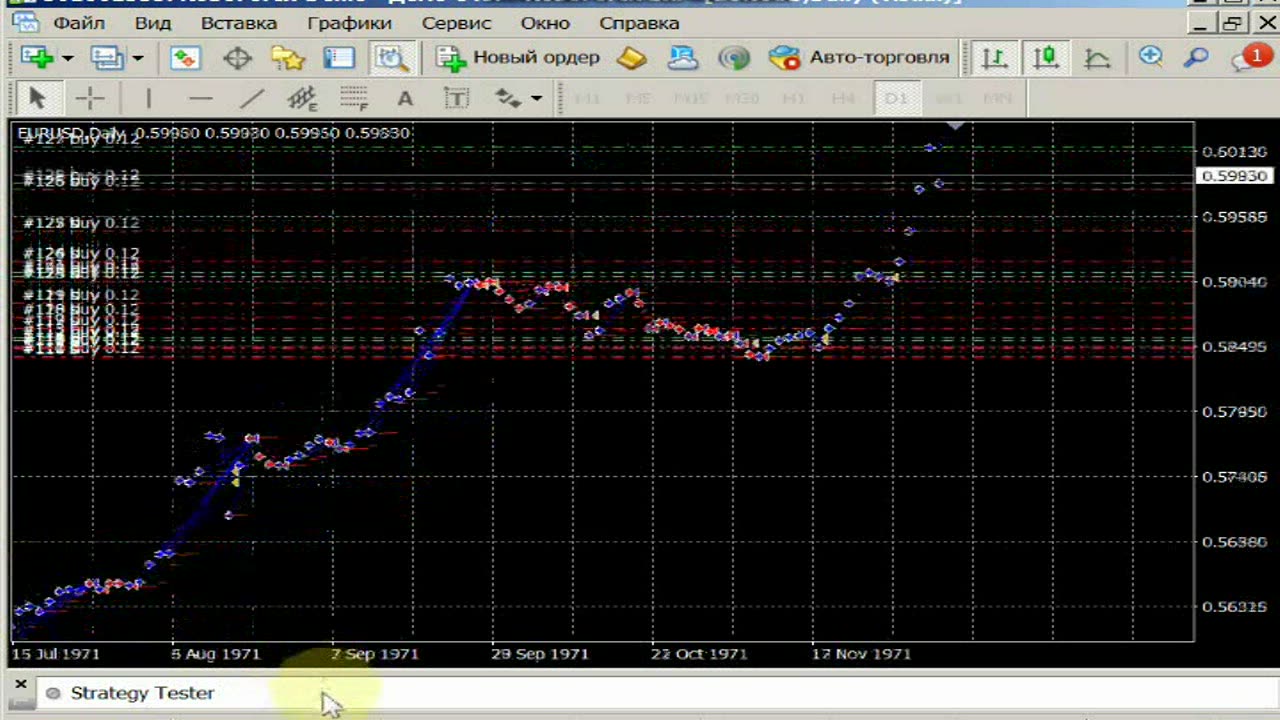This screenshot has height=720, width=1280.
Task: Expand the profiles dropdown arrow
Action: click(x=138, y=59)
